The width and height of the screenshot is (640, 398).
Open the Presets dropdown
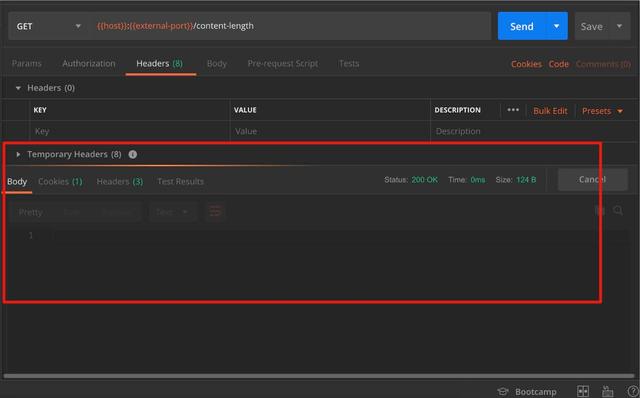(602, 111)
